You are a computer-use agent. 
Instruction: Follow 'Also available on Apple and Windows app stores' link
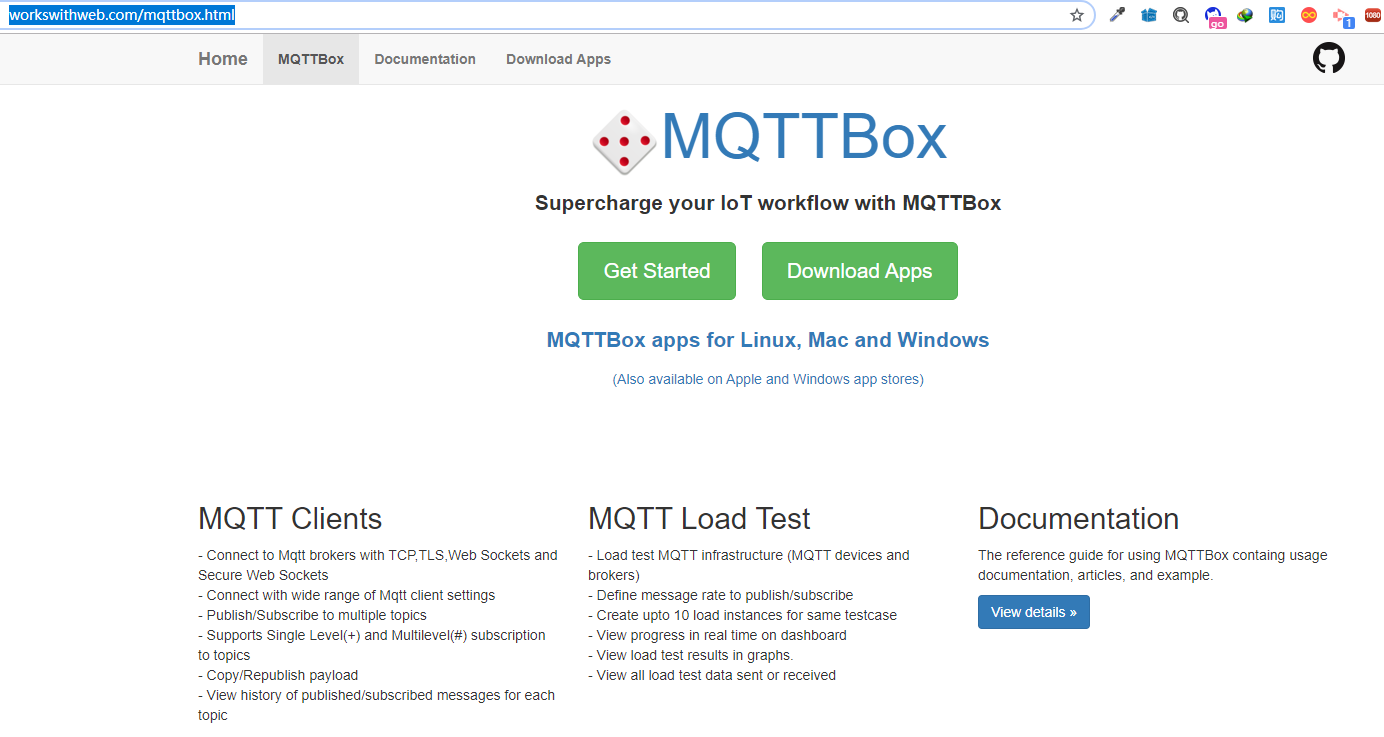(x=768, y=379)
